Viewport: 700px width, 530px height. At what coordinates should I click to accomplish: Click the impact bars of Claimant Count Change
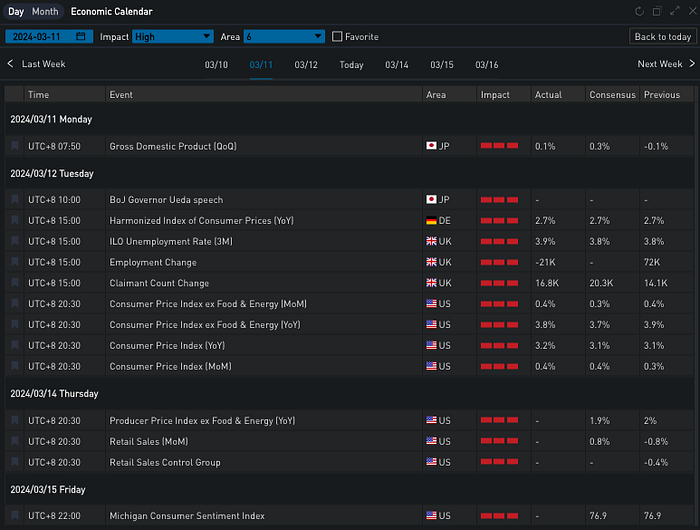point(499,283)
